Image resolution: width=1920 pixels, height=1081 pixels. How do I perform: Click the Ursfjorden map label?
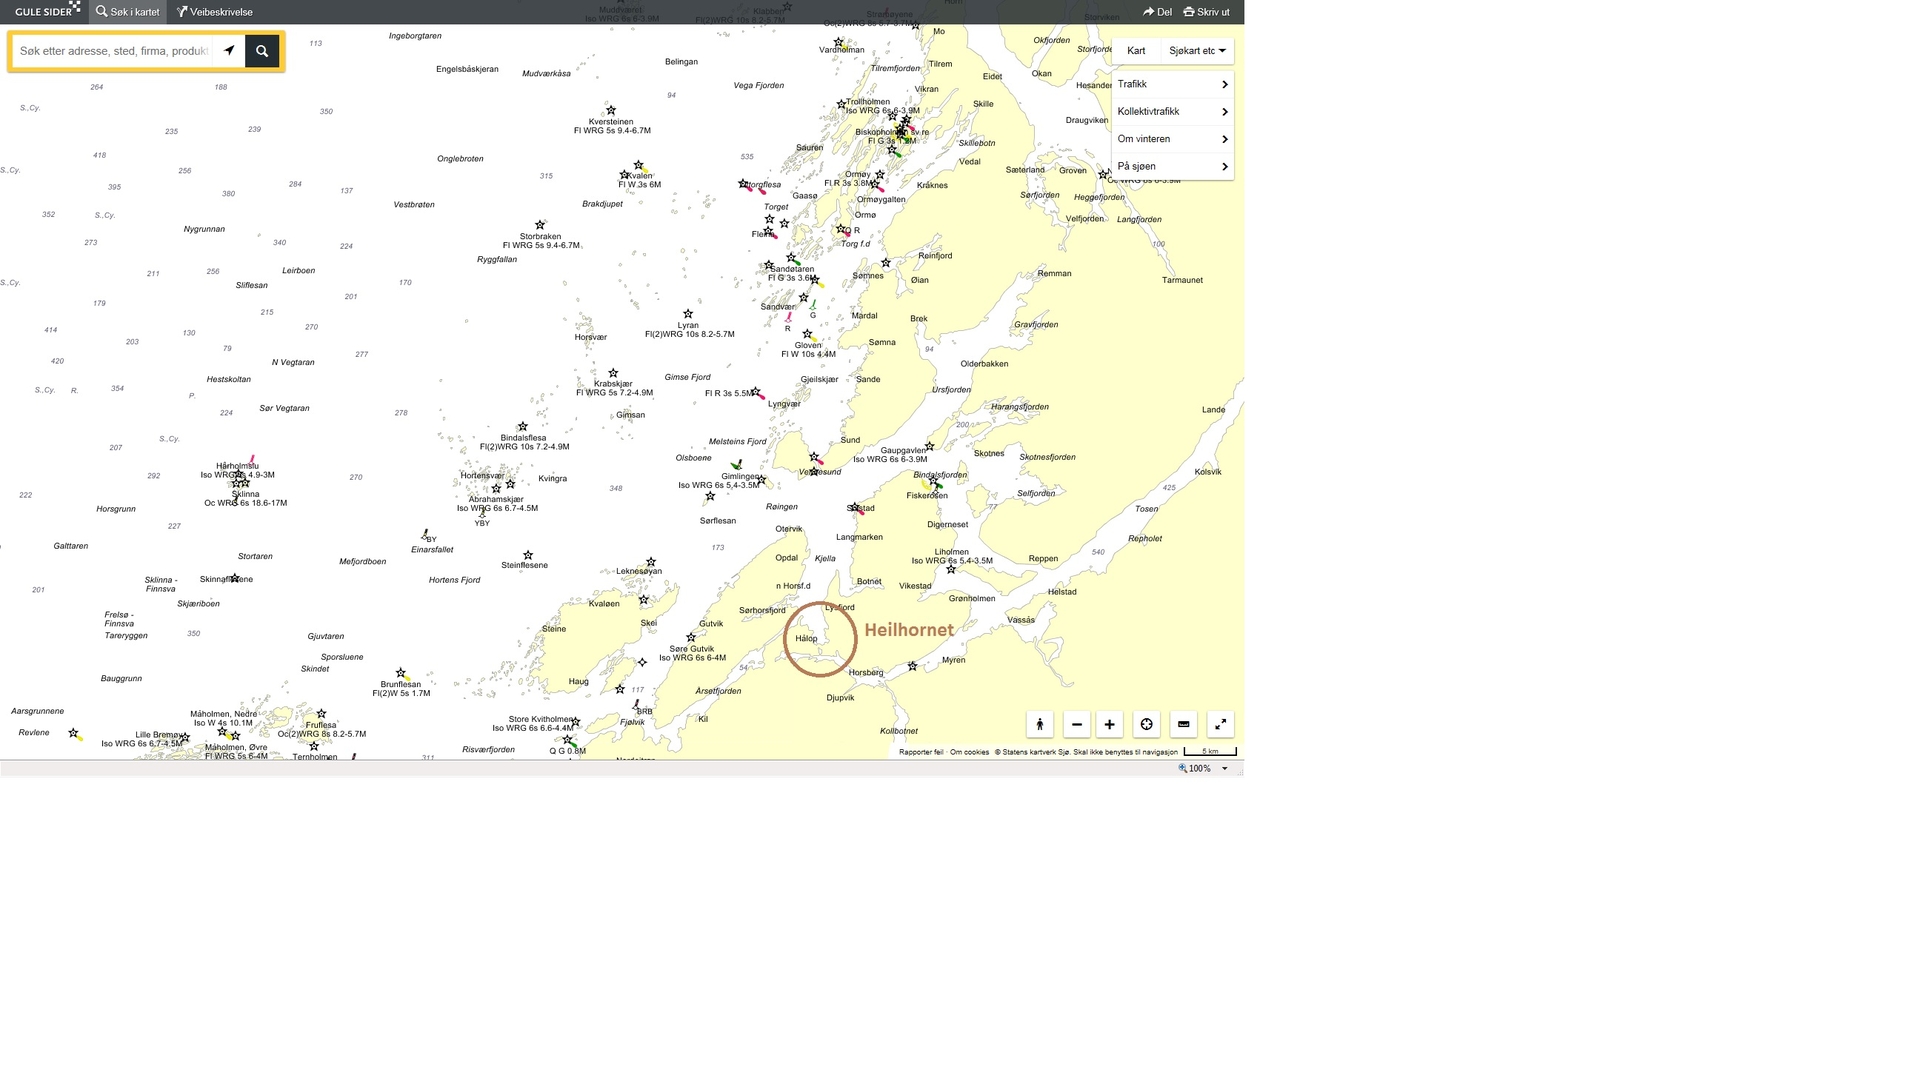pos(952,390)
